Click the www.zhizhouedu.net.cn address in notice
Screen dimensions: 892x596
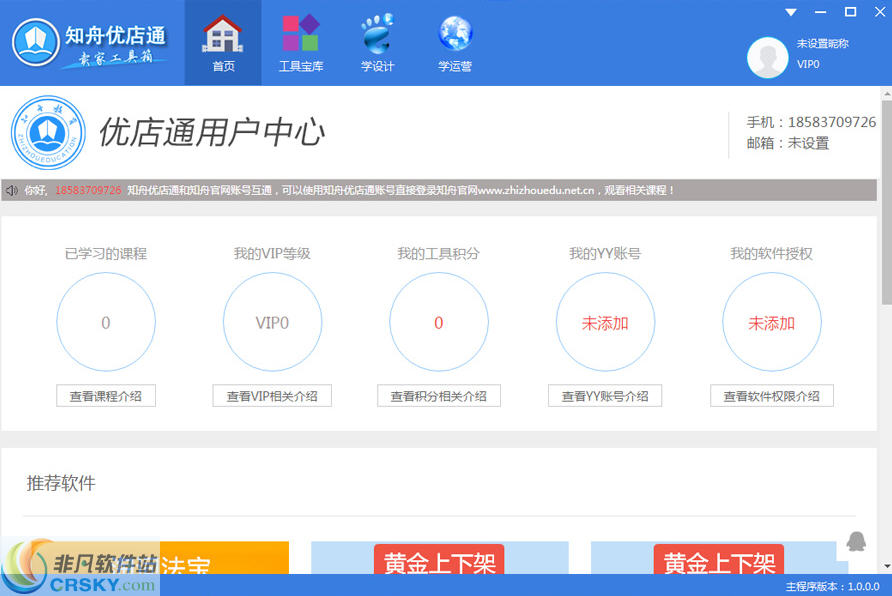click(536, 190)
